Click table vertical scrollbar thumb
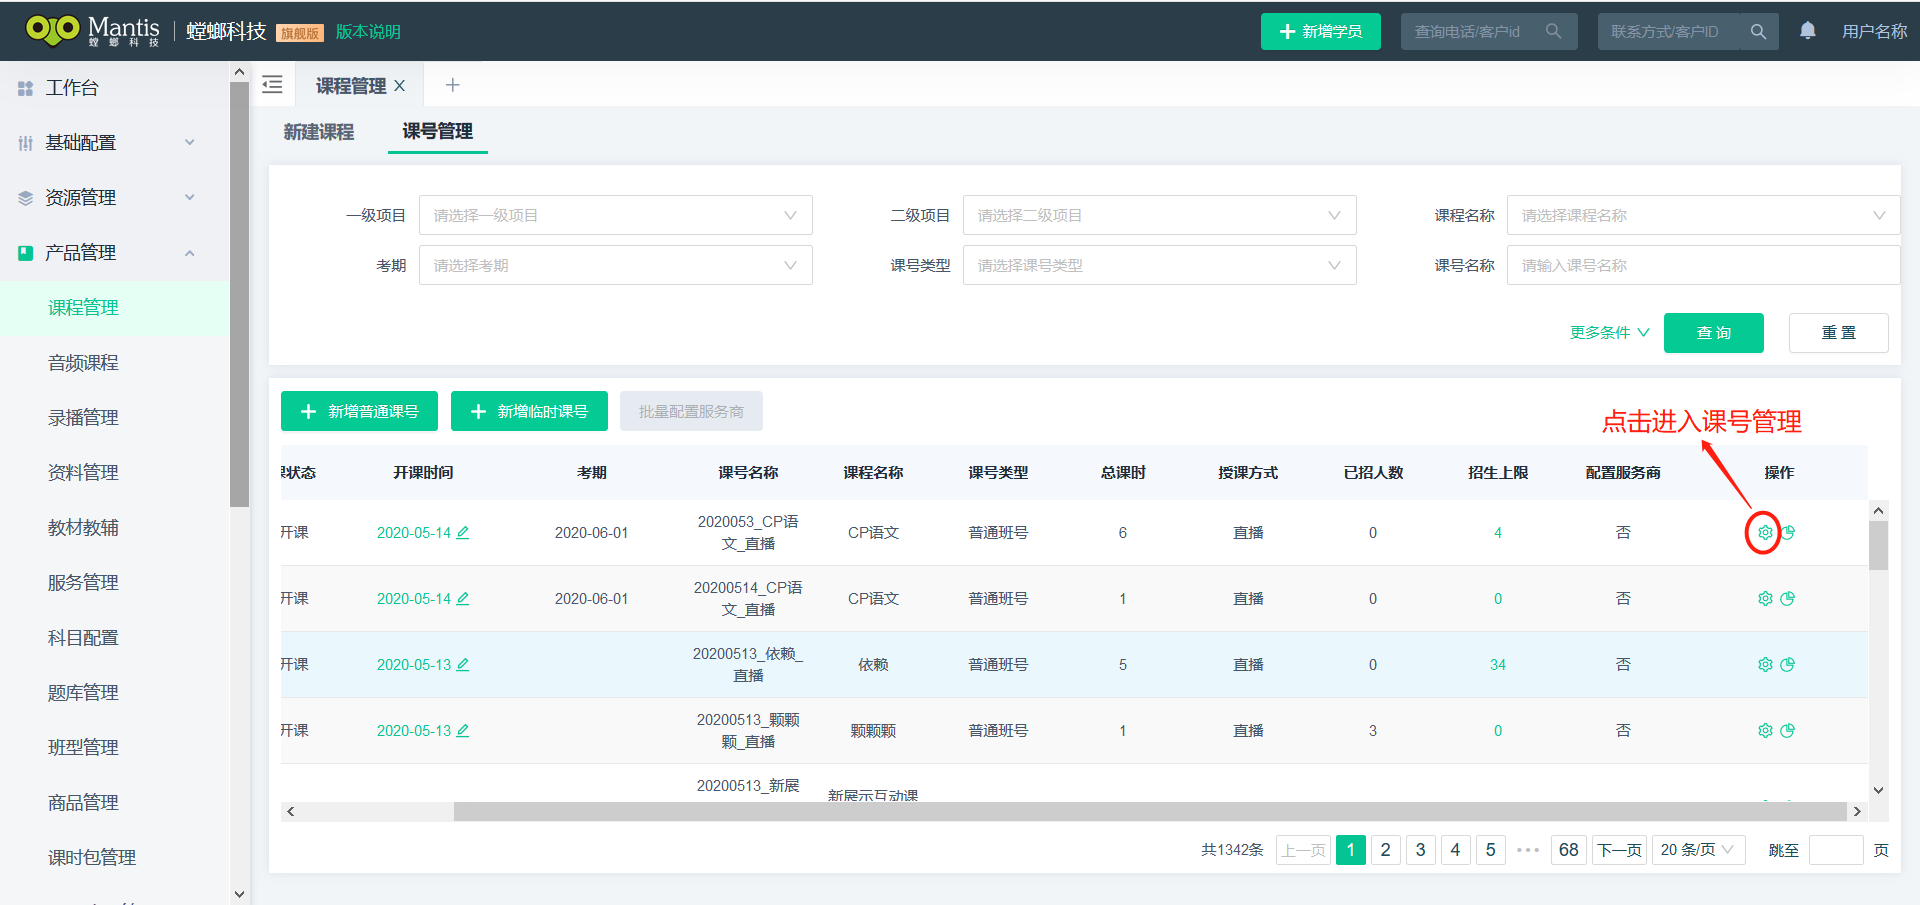Viewport: 1920px width, 905px height. tap(1878, 545)
